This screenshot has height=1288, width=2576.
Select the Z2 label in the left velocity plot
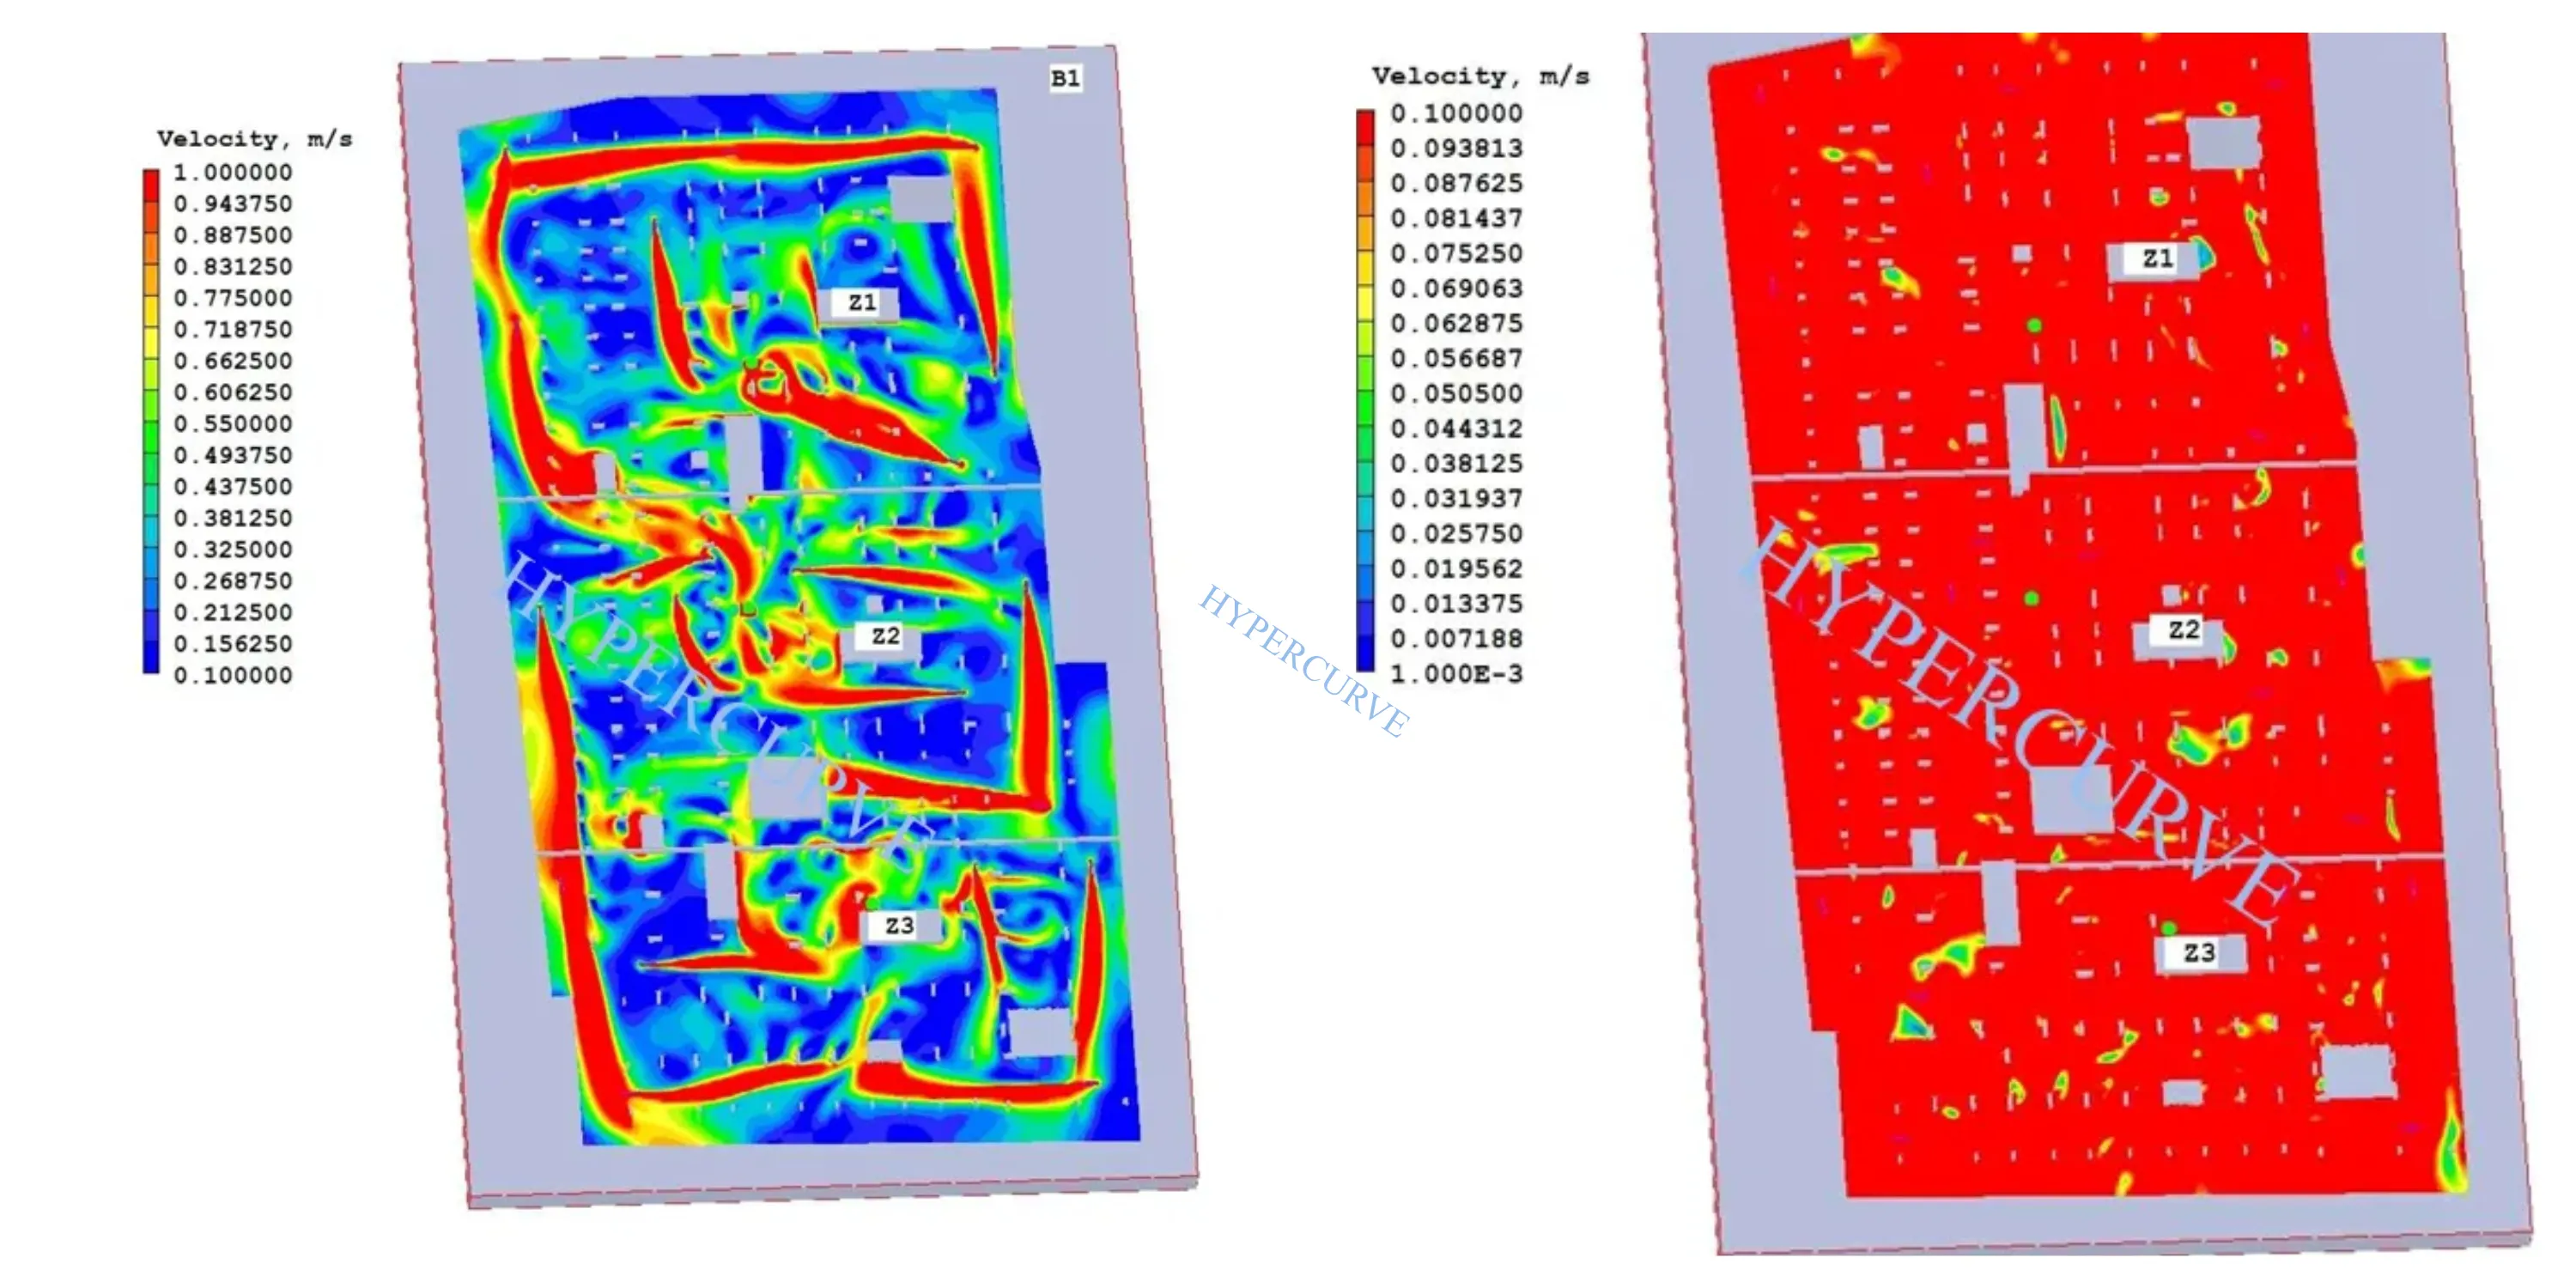click(885, 636)
